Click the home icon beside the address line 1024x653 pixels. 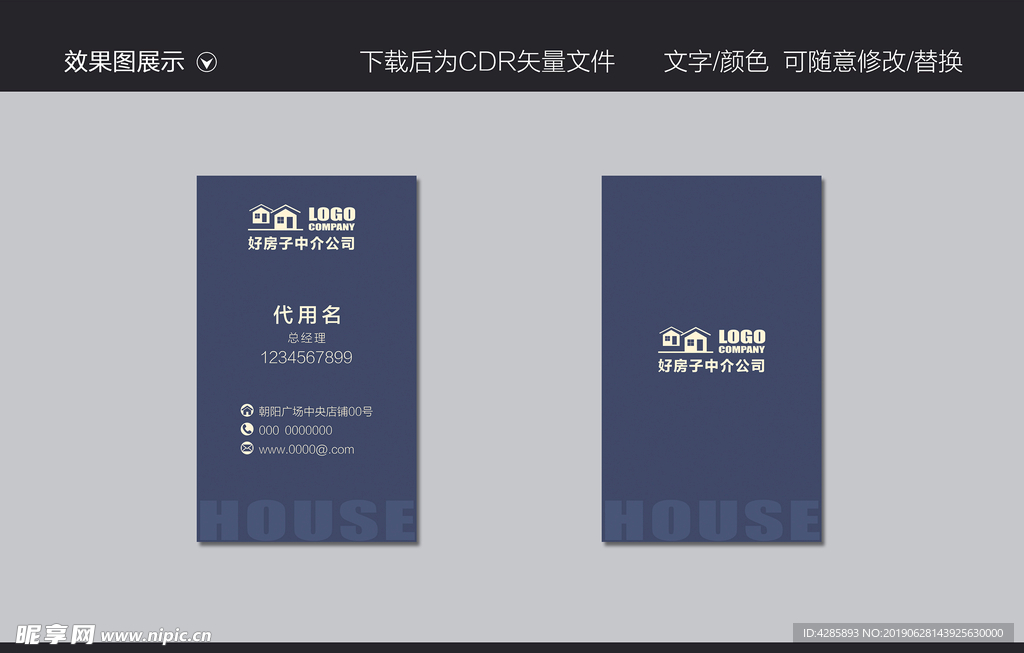click(246, 410)
